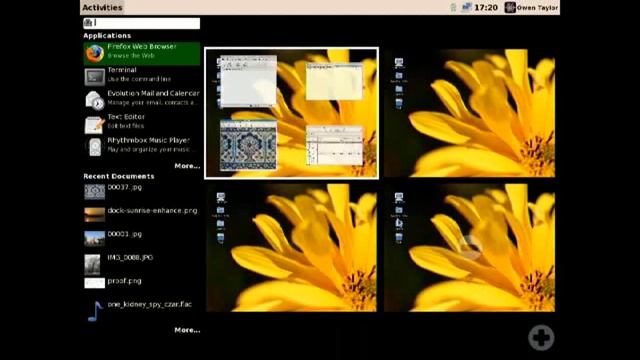
Task: Click Trash desktop icon in bottom-left workspace
Action: tap(221, 238)
